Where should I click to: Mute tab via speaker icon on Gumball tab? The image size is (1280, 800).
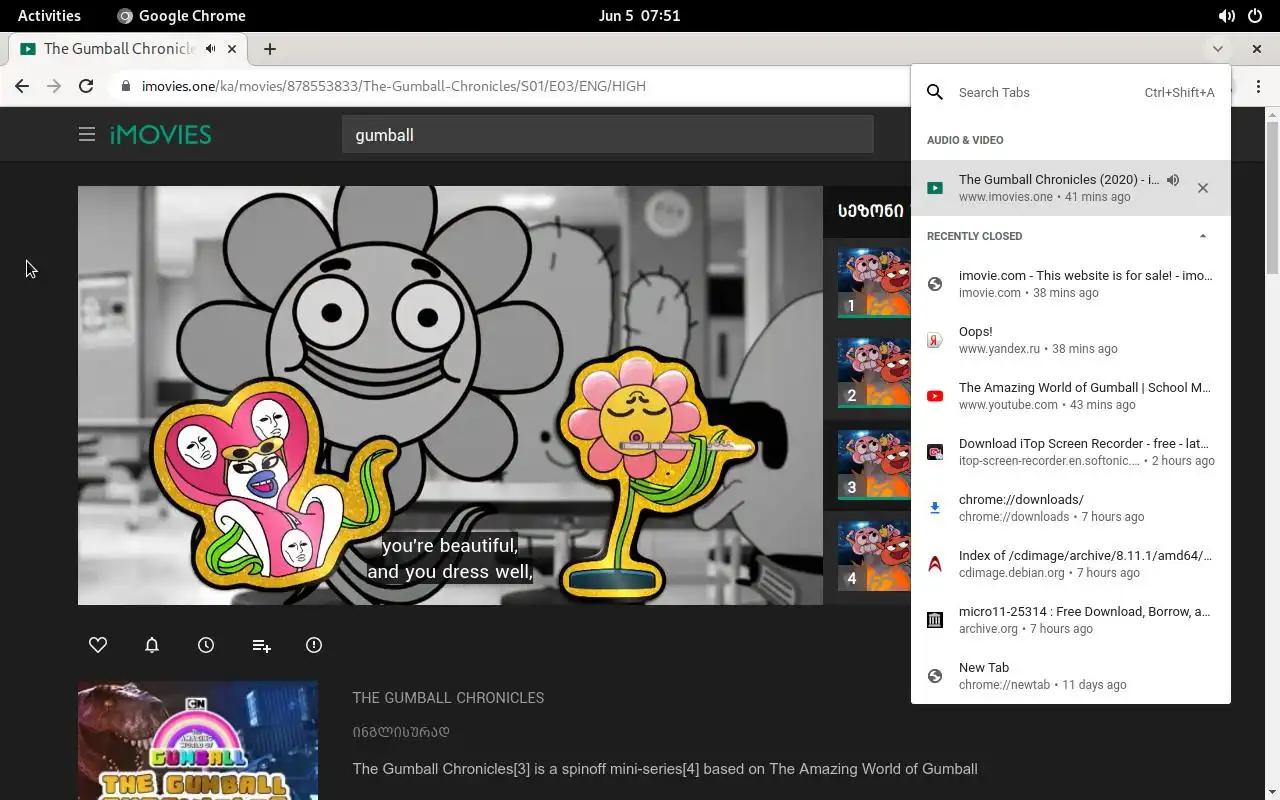(x=211, y=48)
